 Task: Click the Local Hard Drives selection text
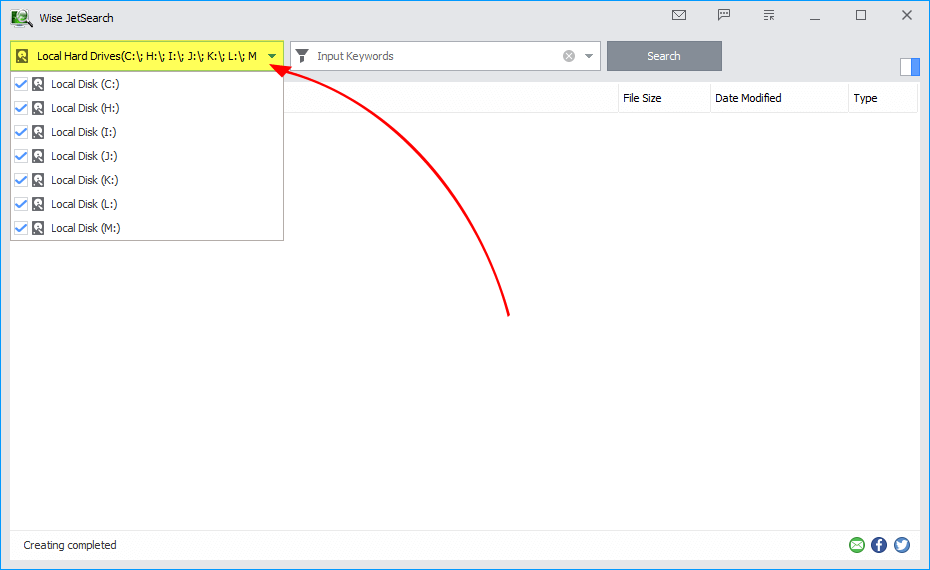pyautogui.click(x=146, y=56)
